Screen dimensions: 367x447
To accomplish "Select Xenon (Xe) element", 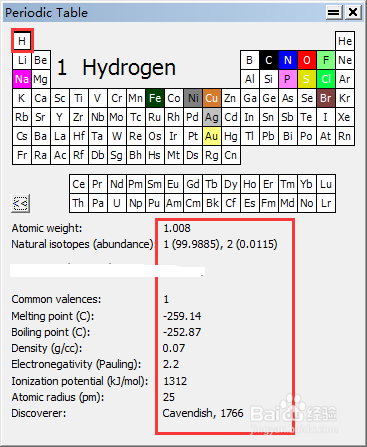I will [345, 117].
